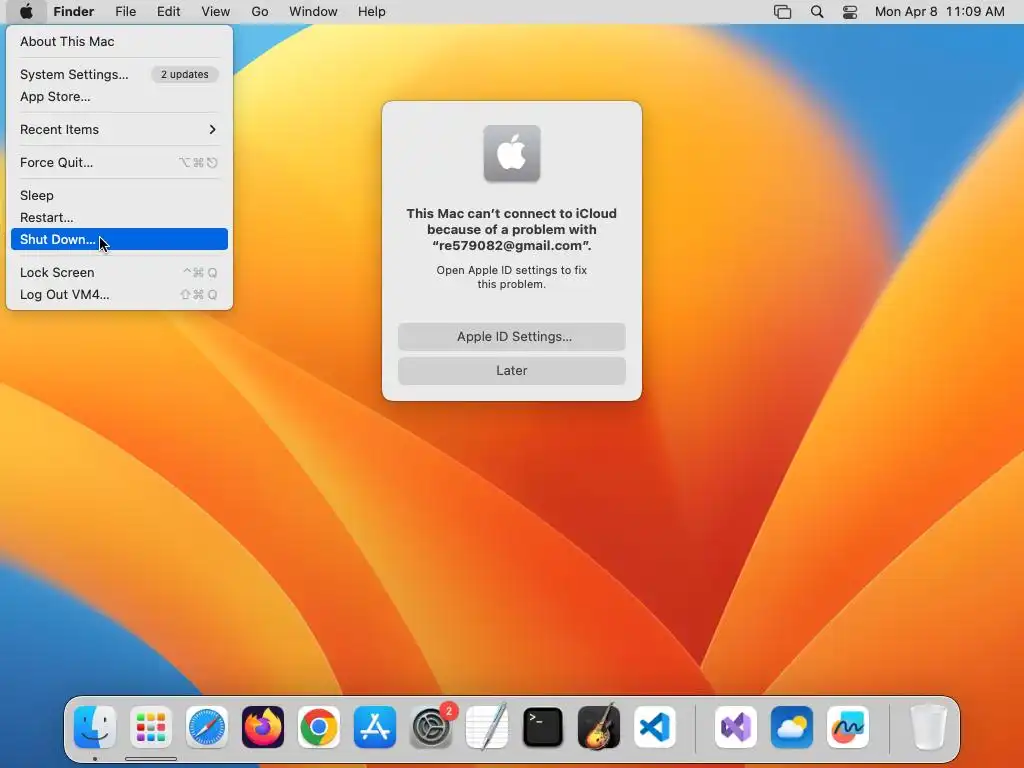Choose Force Quit…
The image size is (1024, 768).
coord(119,163)
